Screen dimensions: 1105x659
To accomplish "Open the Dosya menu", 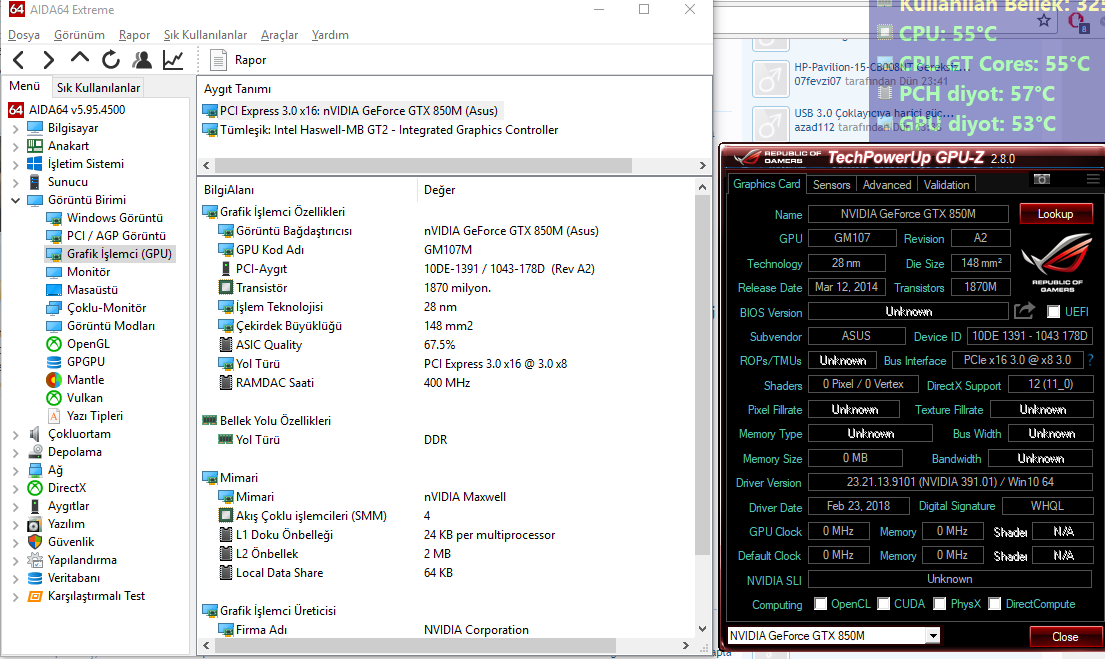I will pos(24,35).
